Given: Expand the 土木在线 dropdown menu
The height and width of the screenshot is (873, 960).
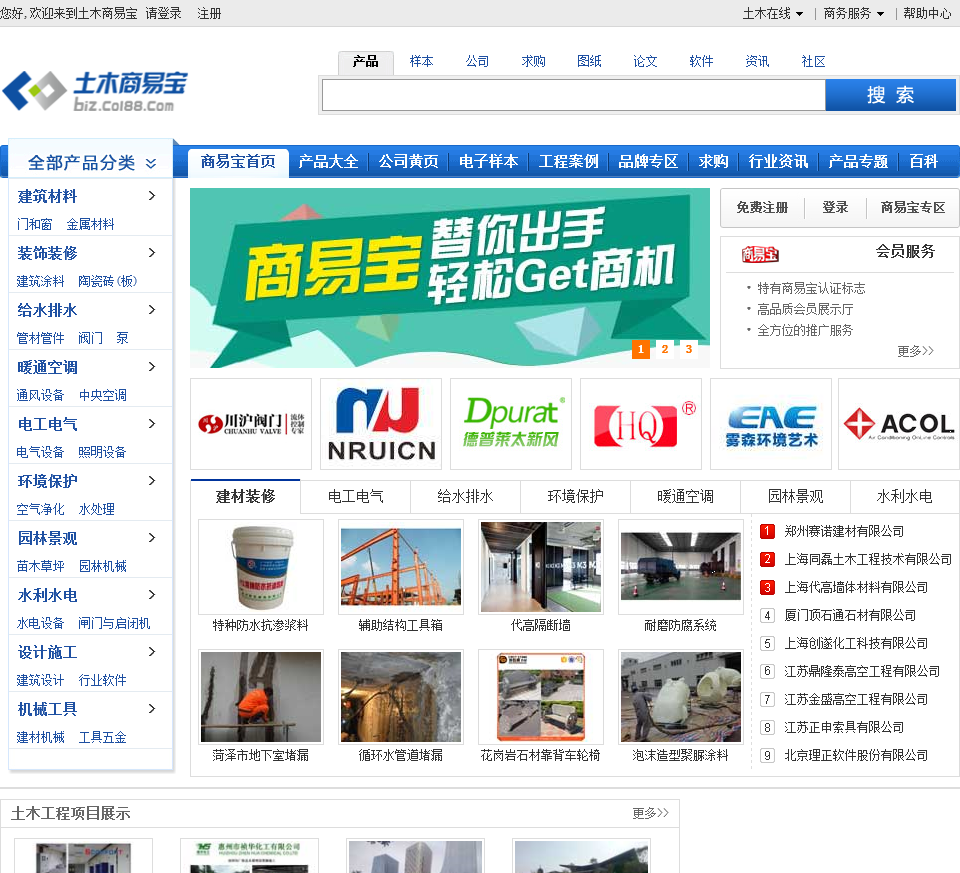Looking at the screenshot, I should click(773, 13).
